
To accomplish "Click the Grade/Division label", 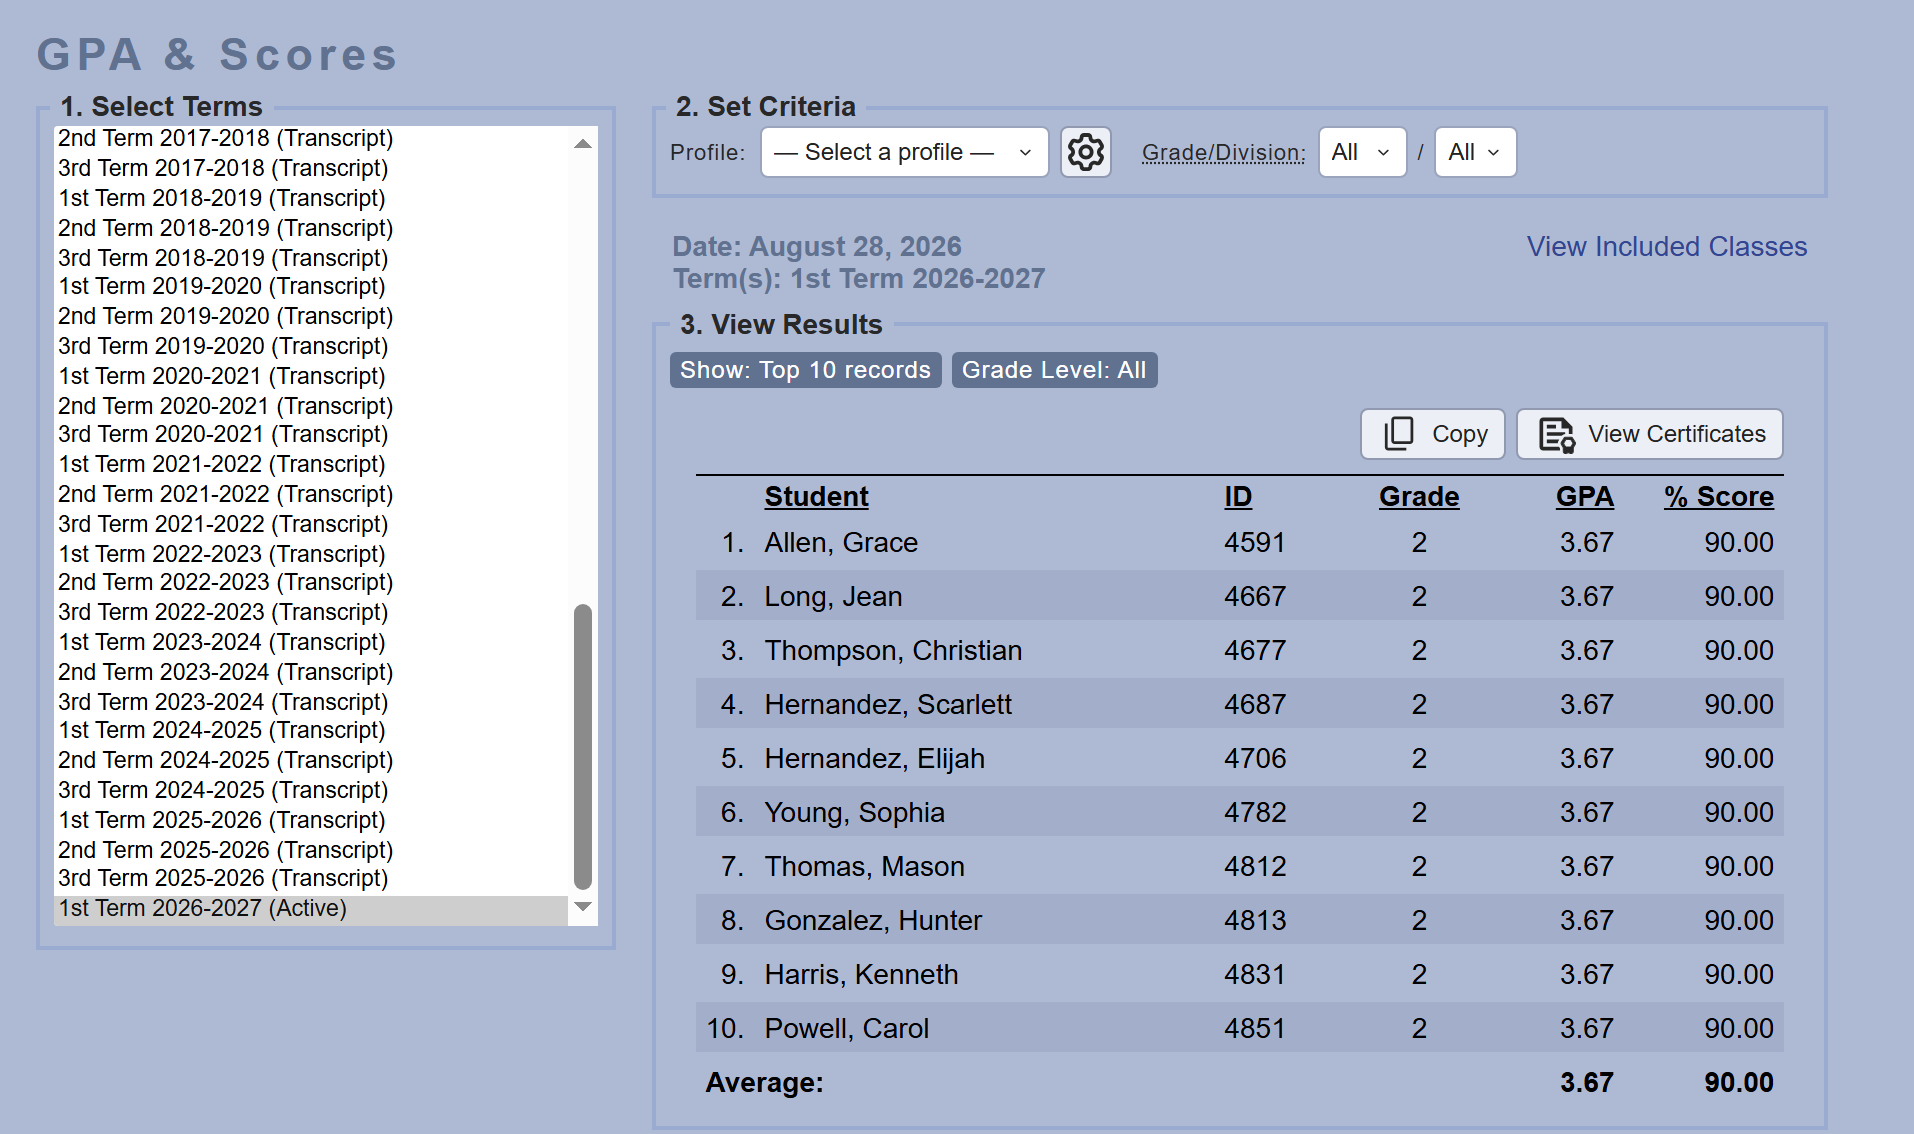I will click(x=1223, y=153).
